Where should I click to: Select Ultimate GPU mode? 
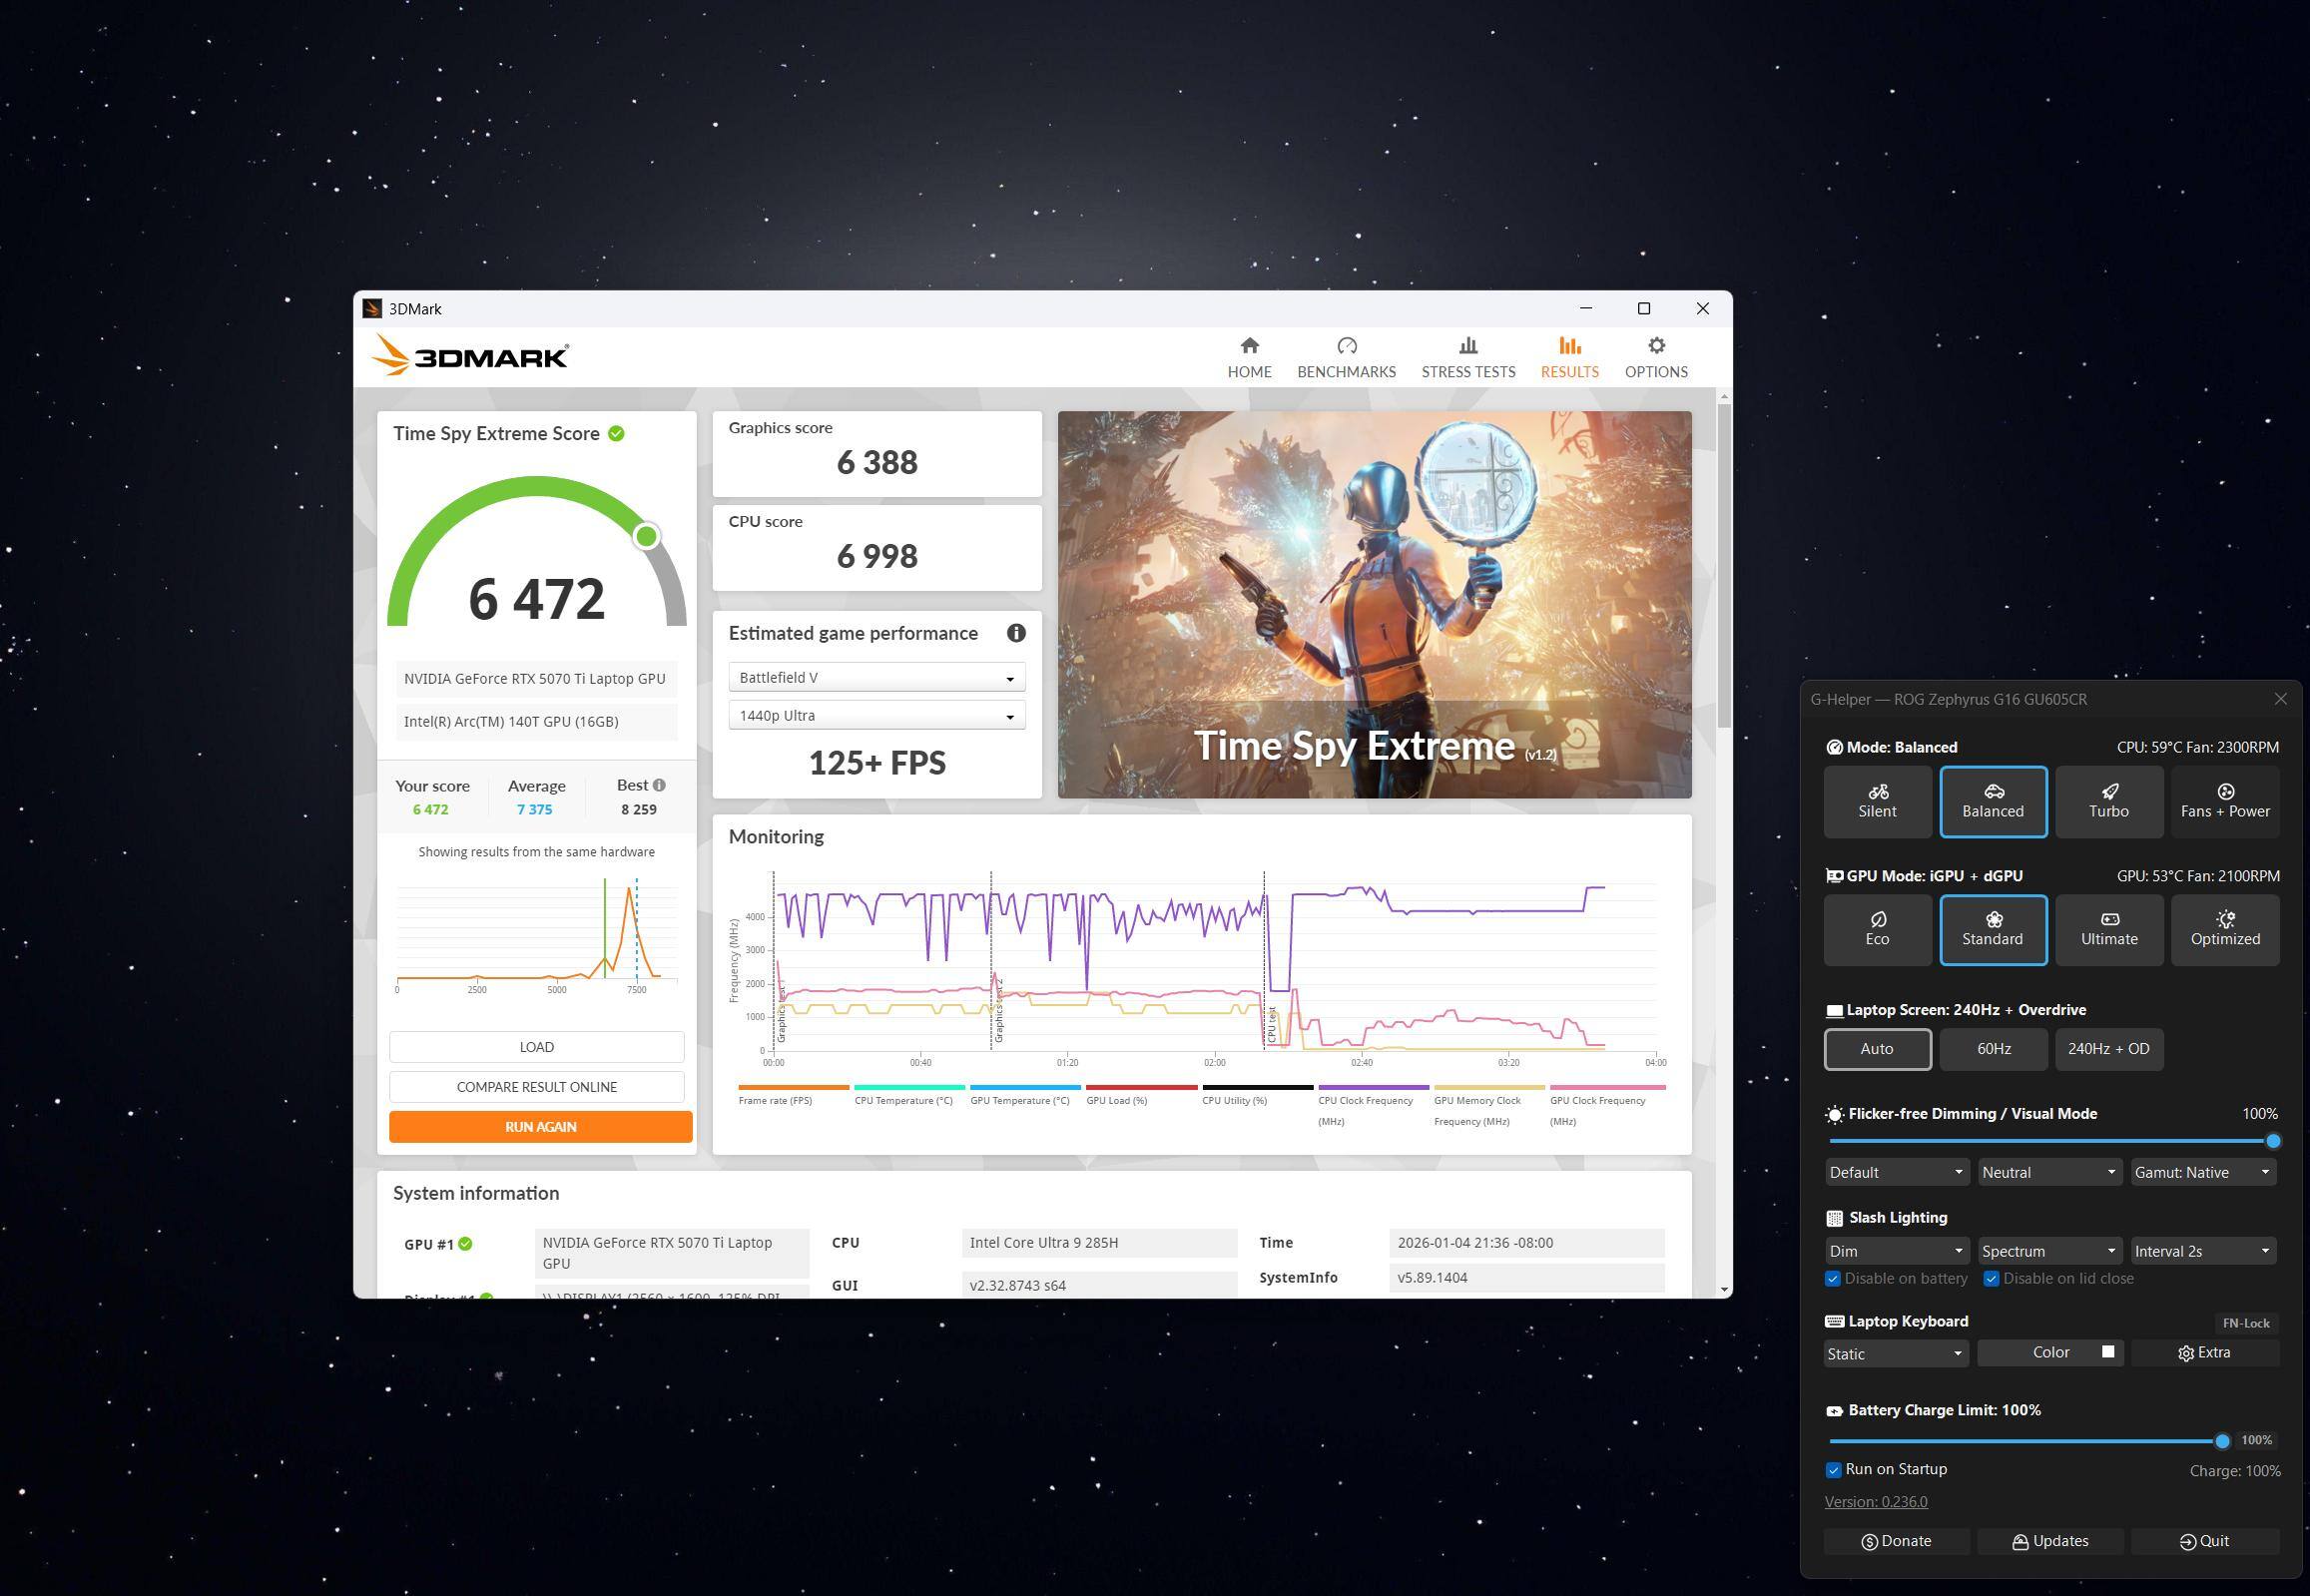[2108, 929]
